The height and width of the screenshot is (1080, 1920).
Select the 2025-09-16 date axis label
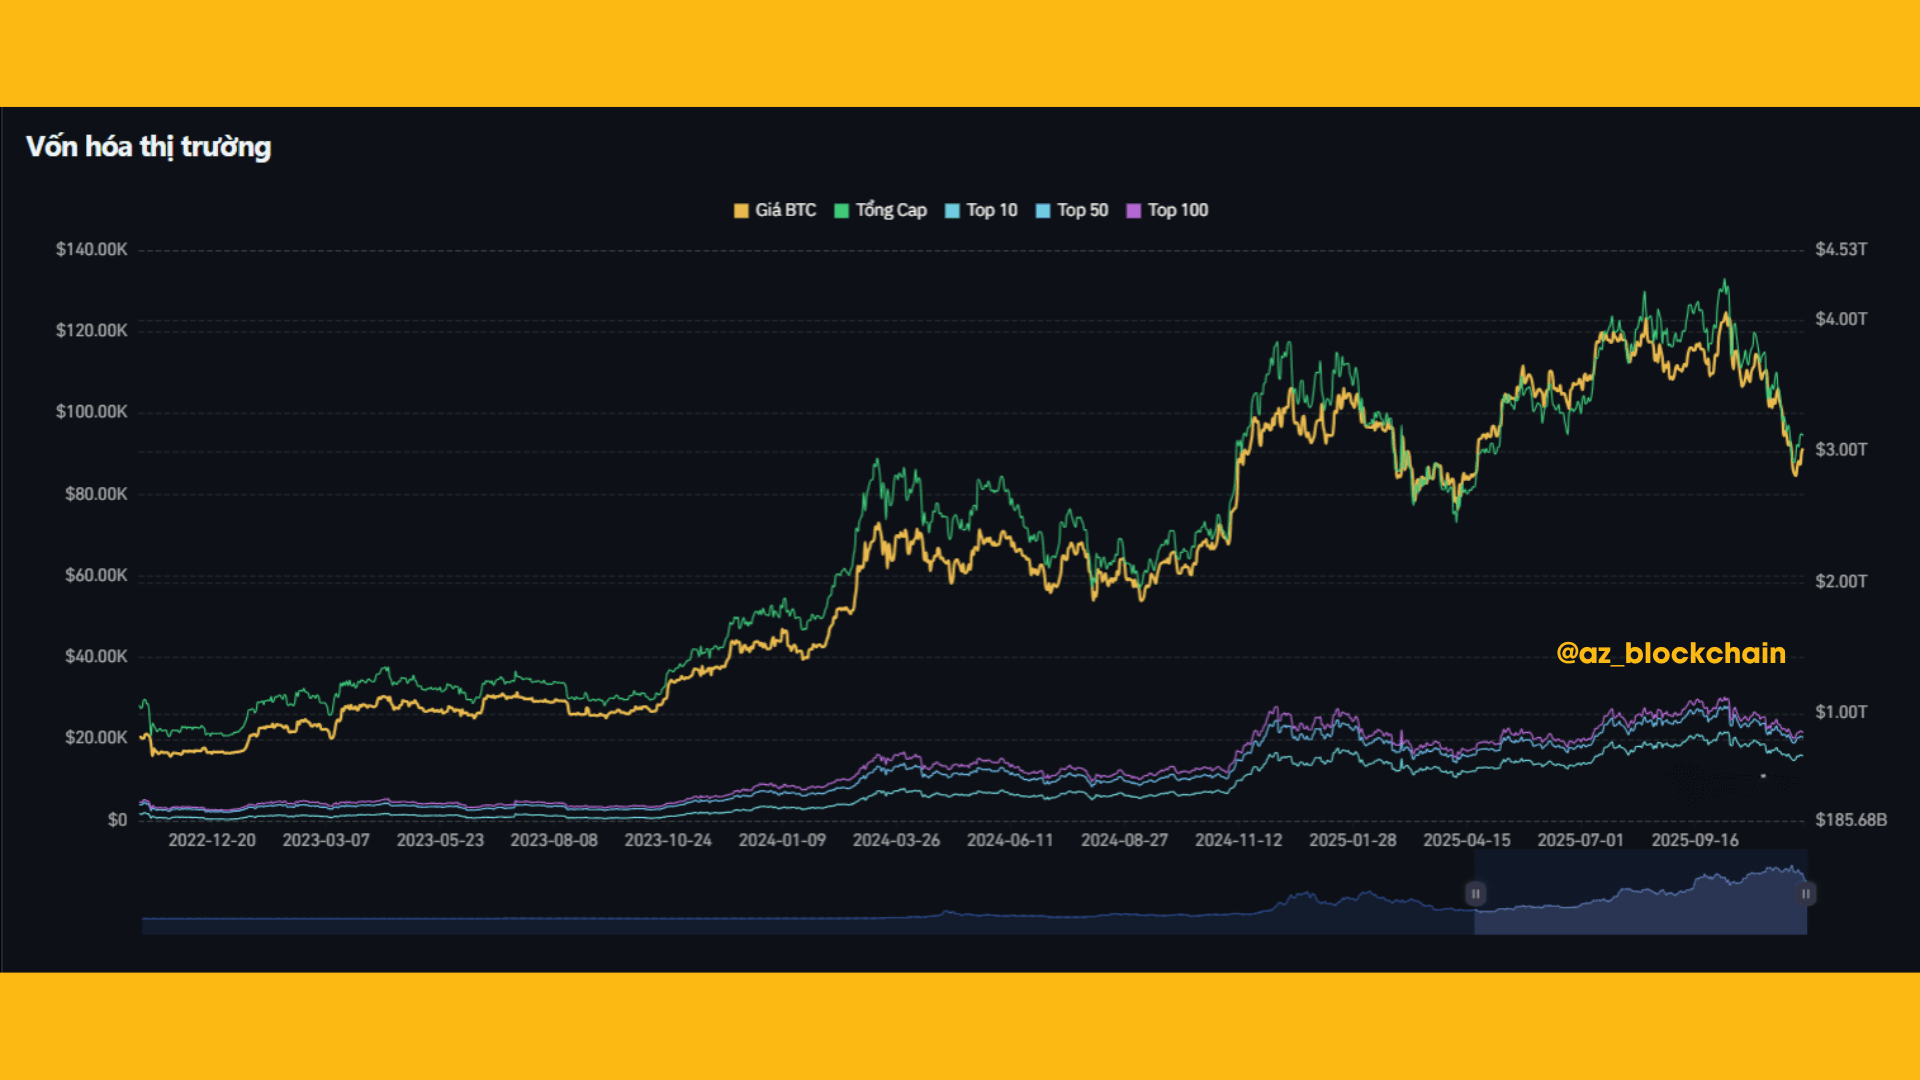(x=1695, y=840)
